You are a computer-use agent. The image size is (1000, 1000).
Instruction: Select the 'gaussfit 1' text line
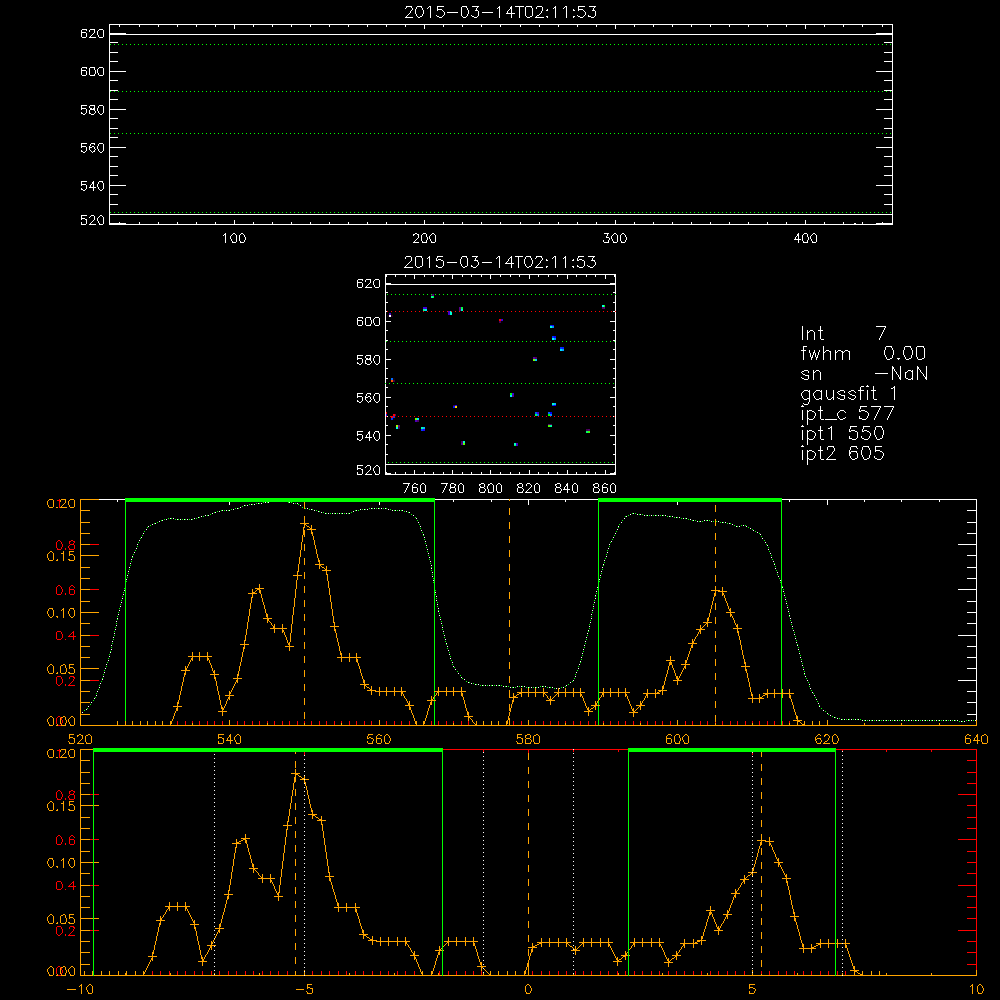click(849, 394)
